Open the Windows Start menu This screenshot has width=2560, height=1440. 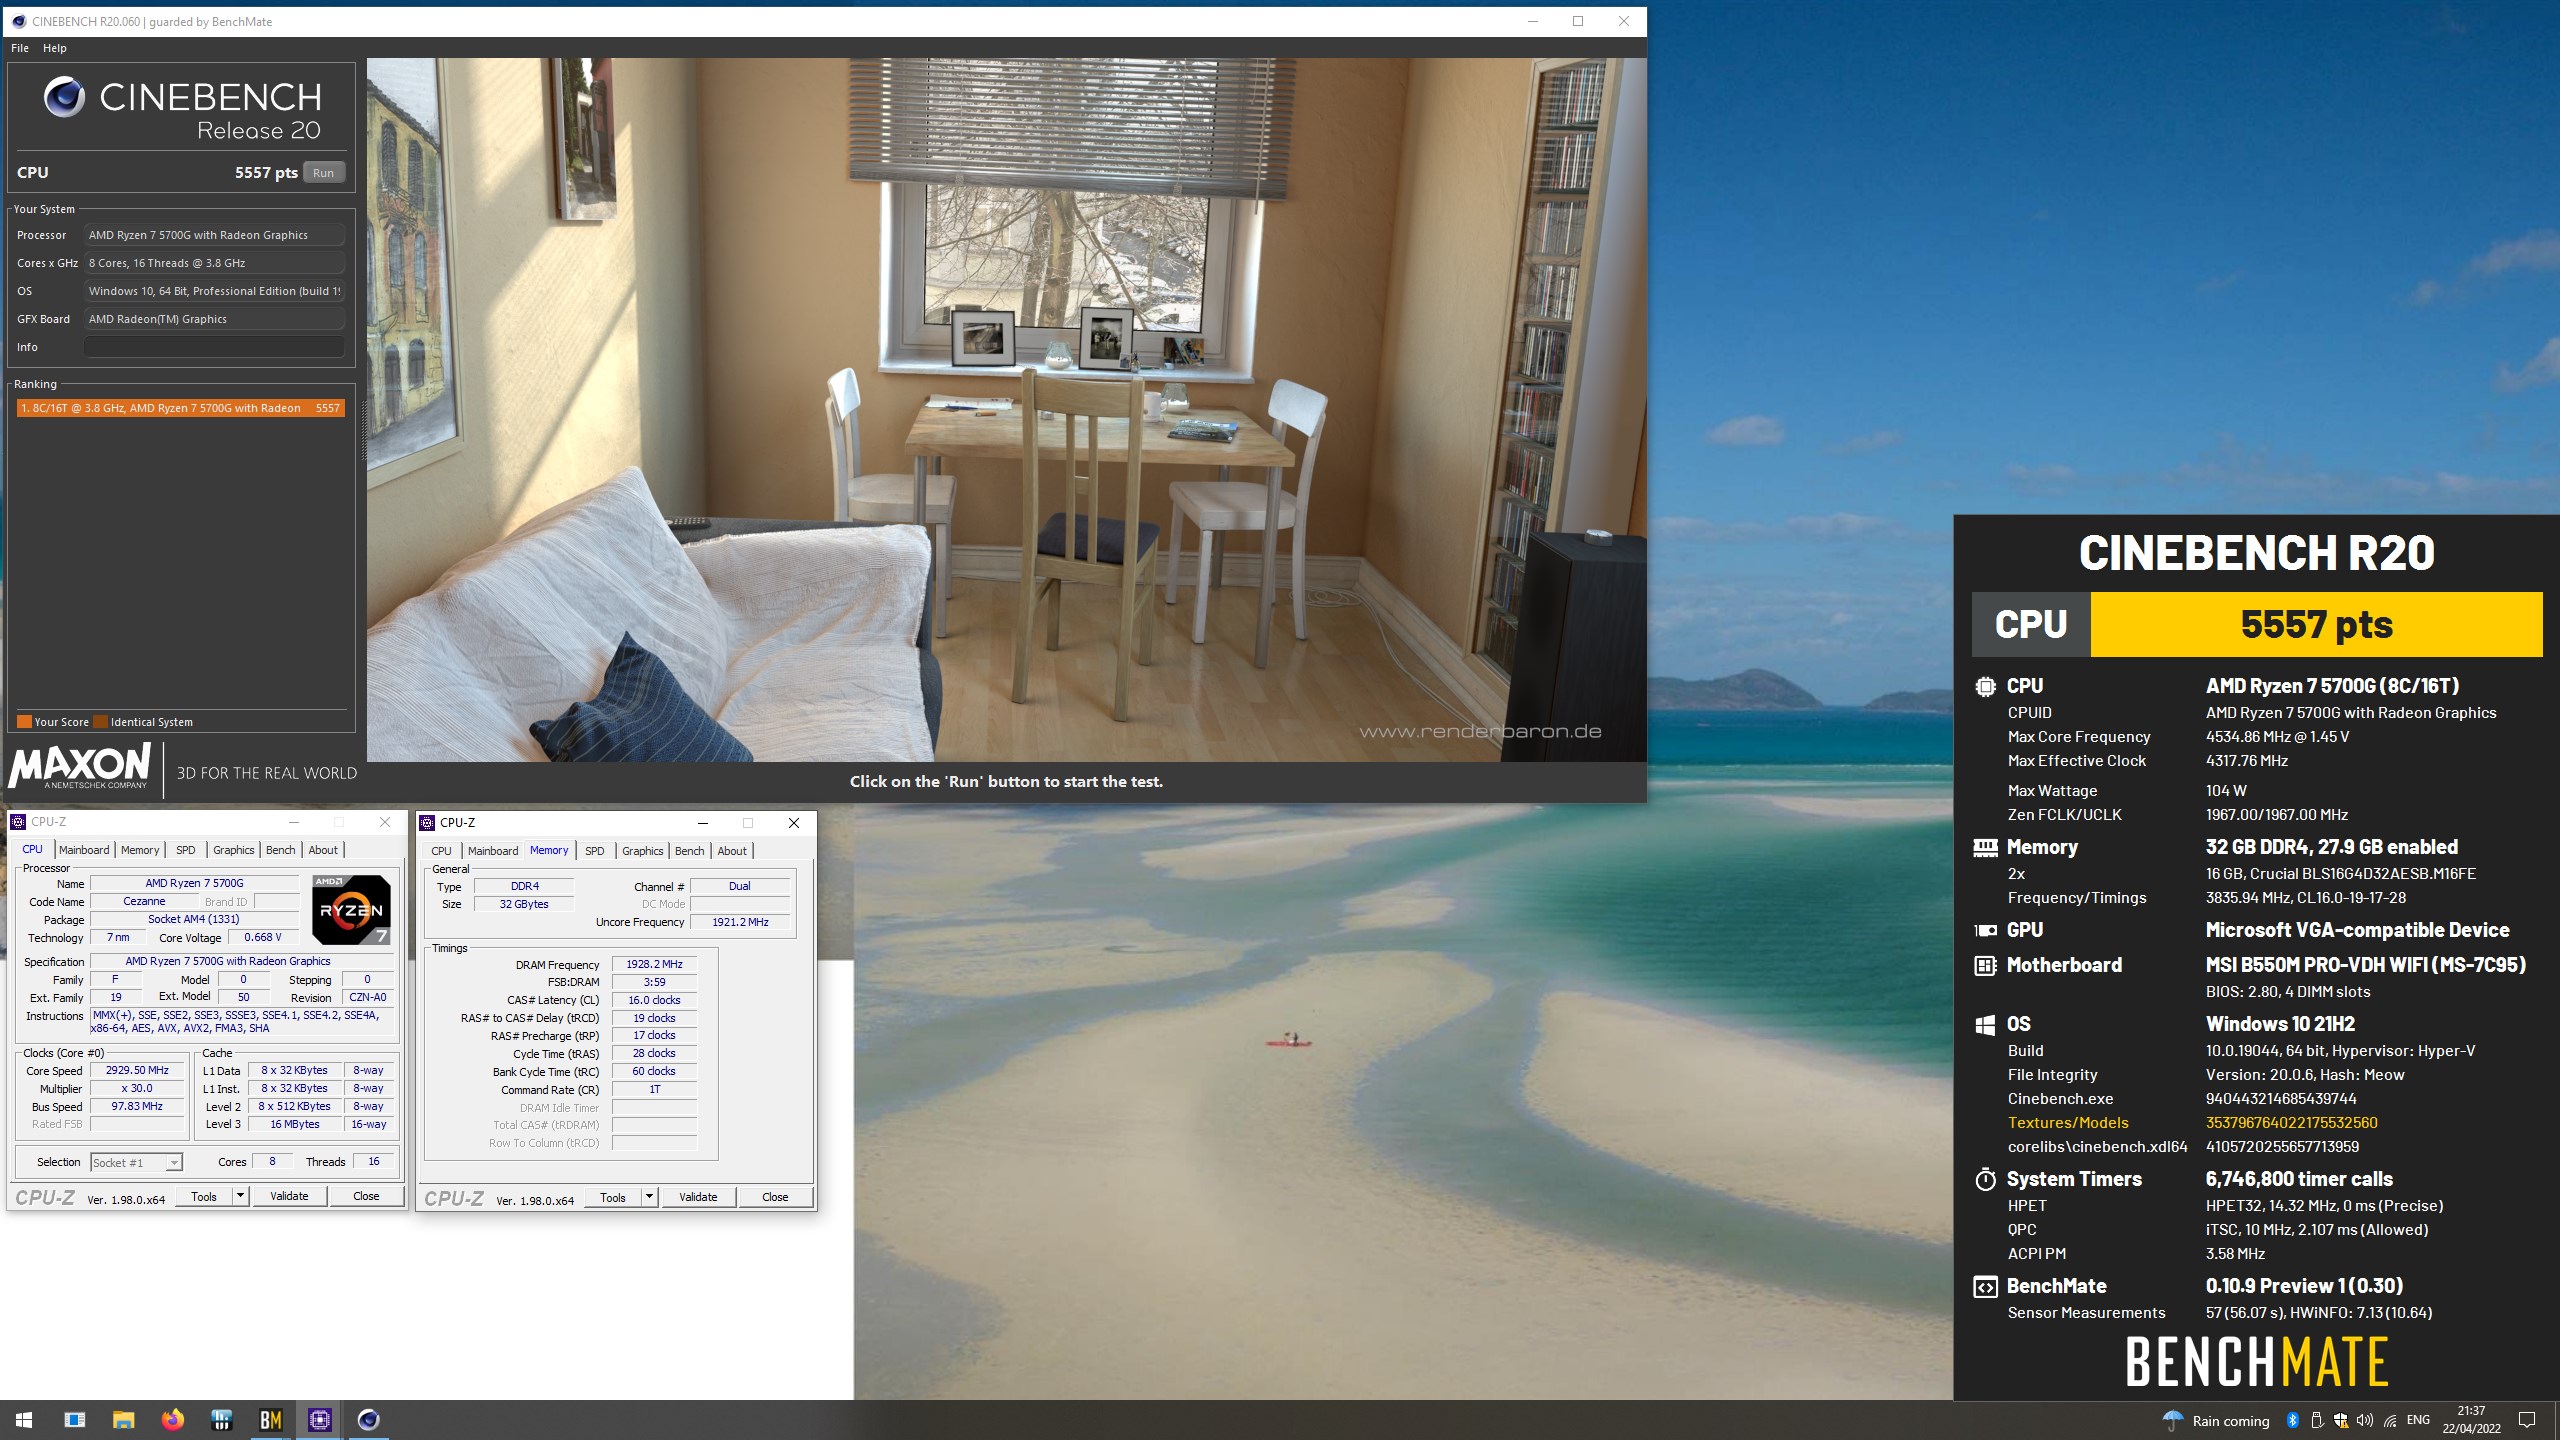click(x=24, y=1420)
